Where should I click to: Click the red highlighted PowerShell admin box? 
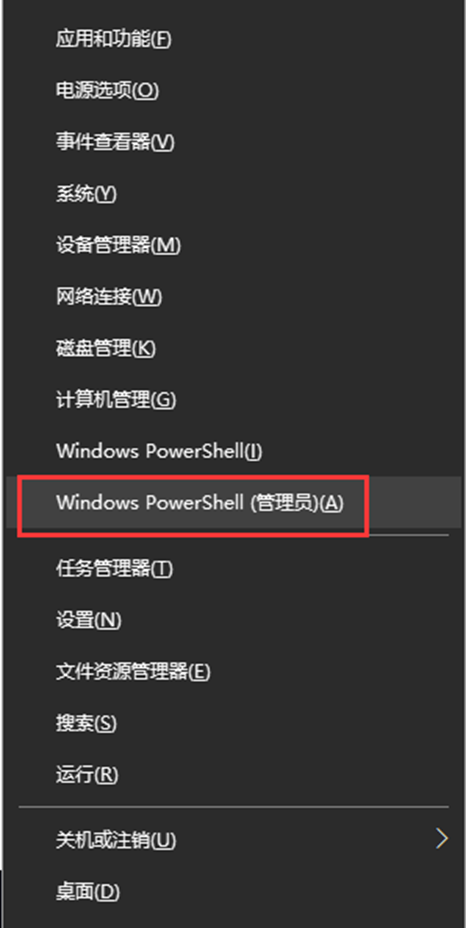pos(193,505)
